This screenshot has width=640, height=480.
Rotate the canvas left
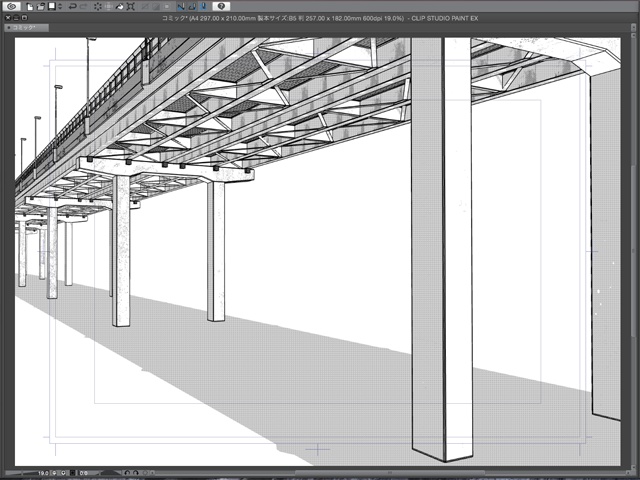pos(127,473)
